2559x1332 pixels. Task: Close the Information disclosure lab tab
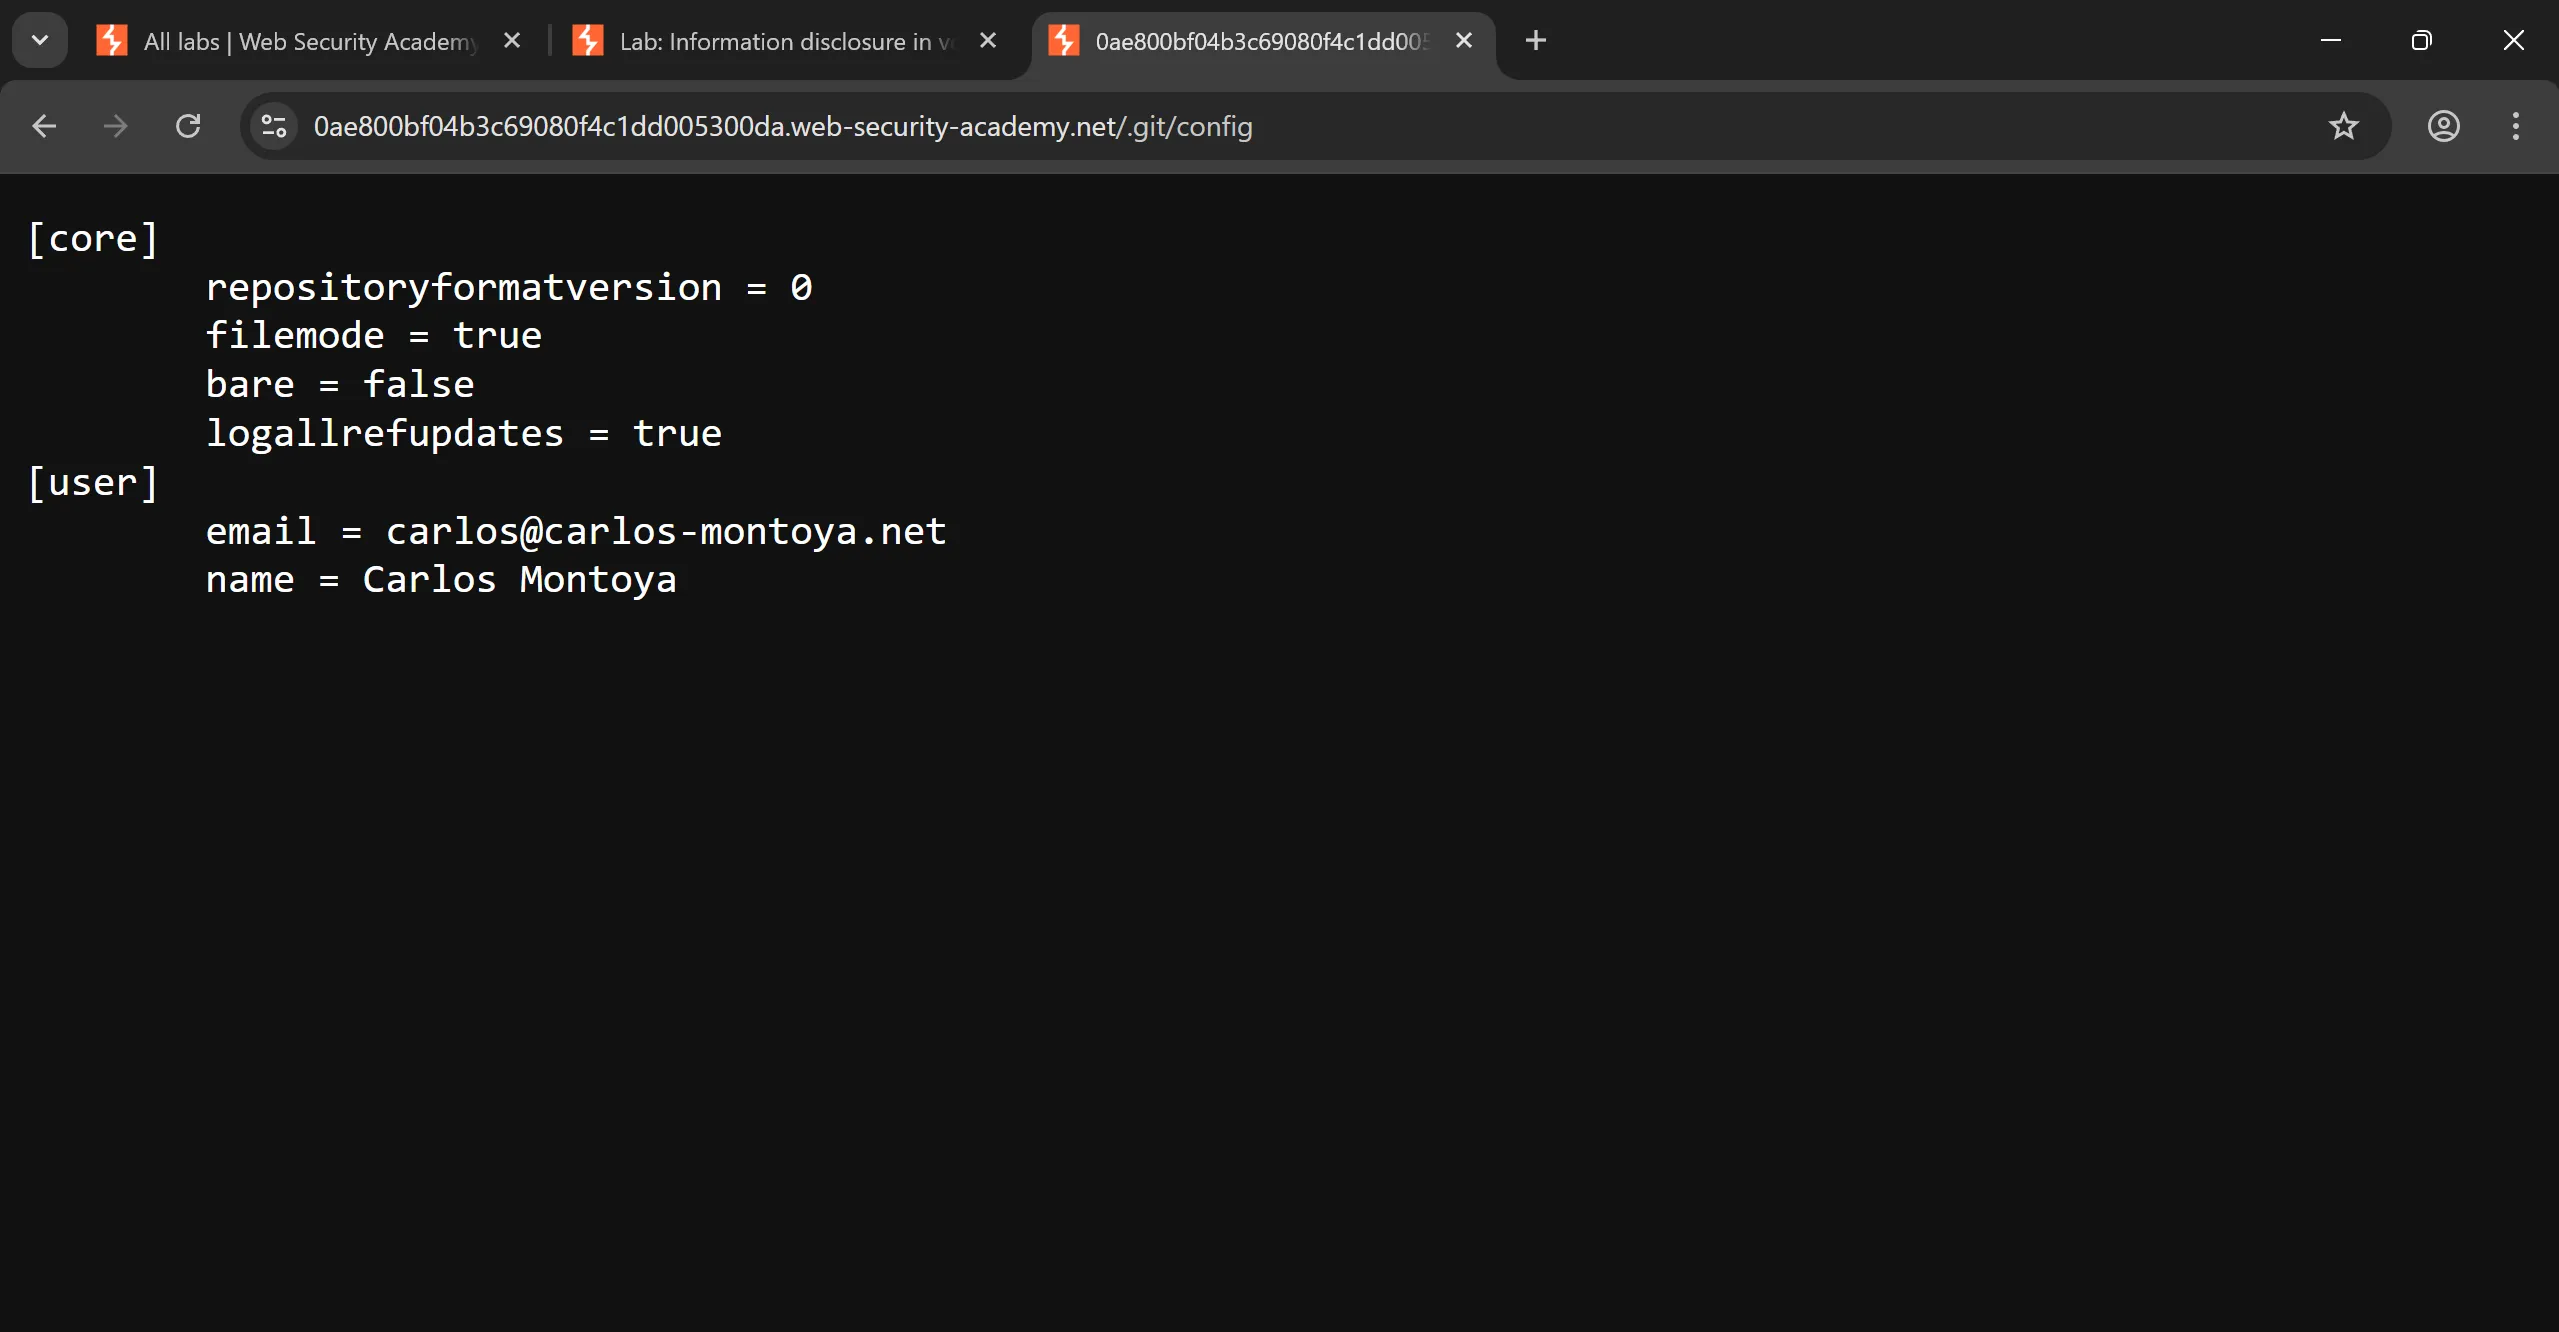988,40
